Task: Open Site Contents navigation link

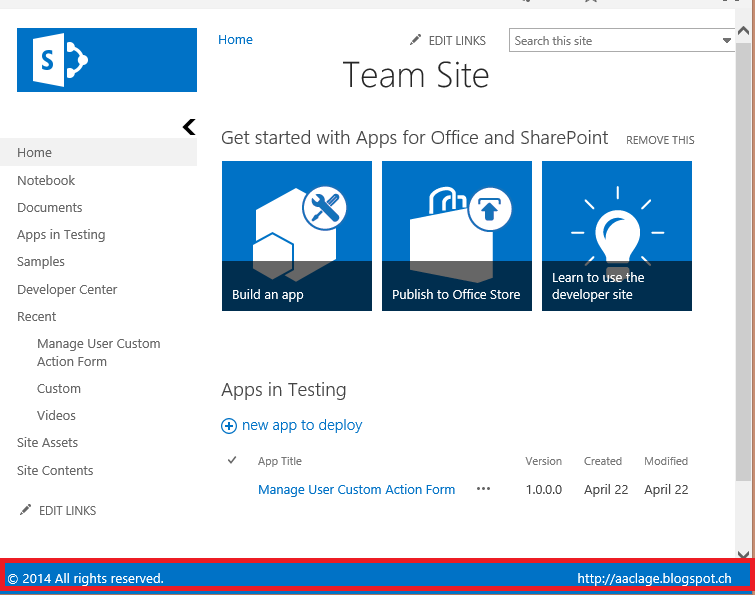Action: tap(55, 470)
